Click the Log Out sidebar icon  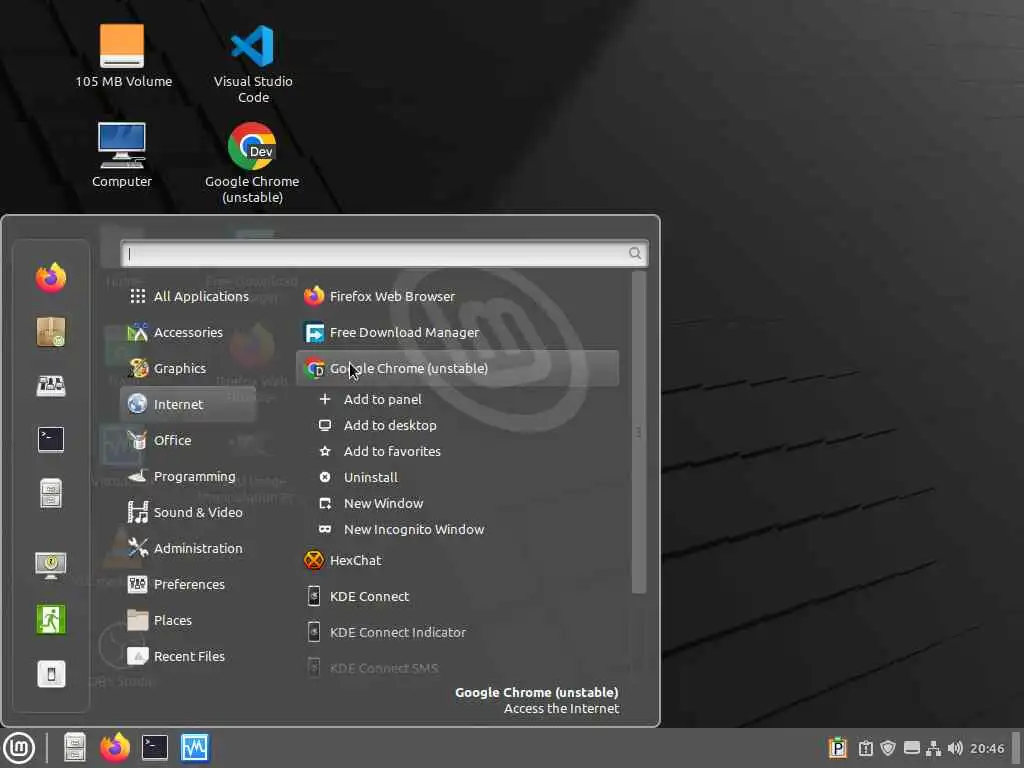tap(51, 619)
